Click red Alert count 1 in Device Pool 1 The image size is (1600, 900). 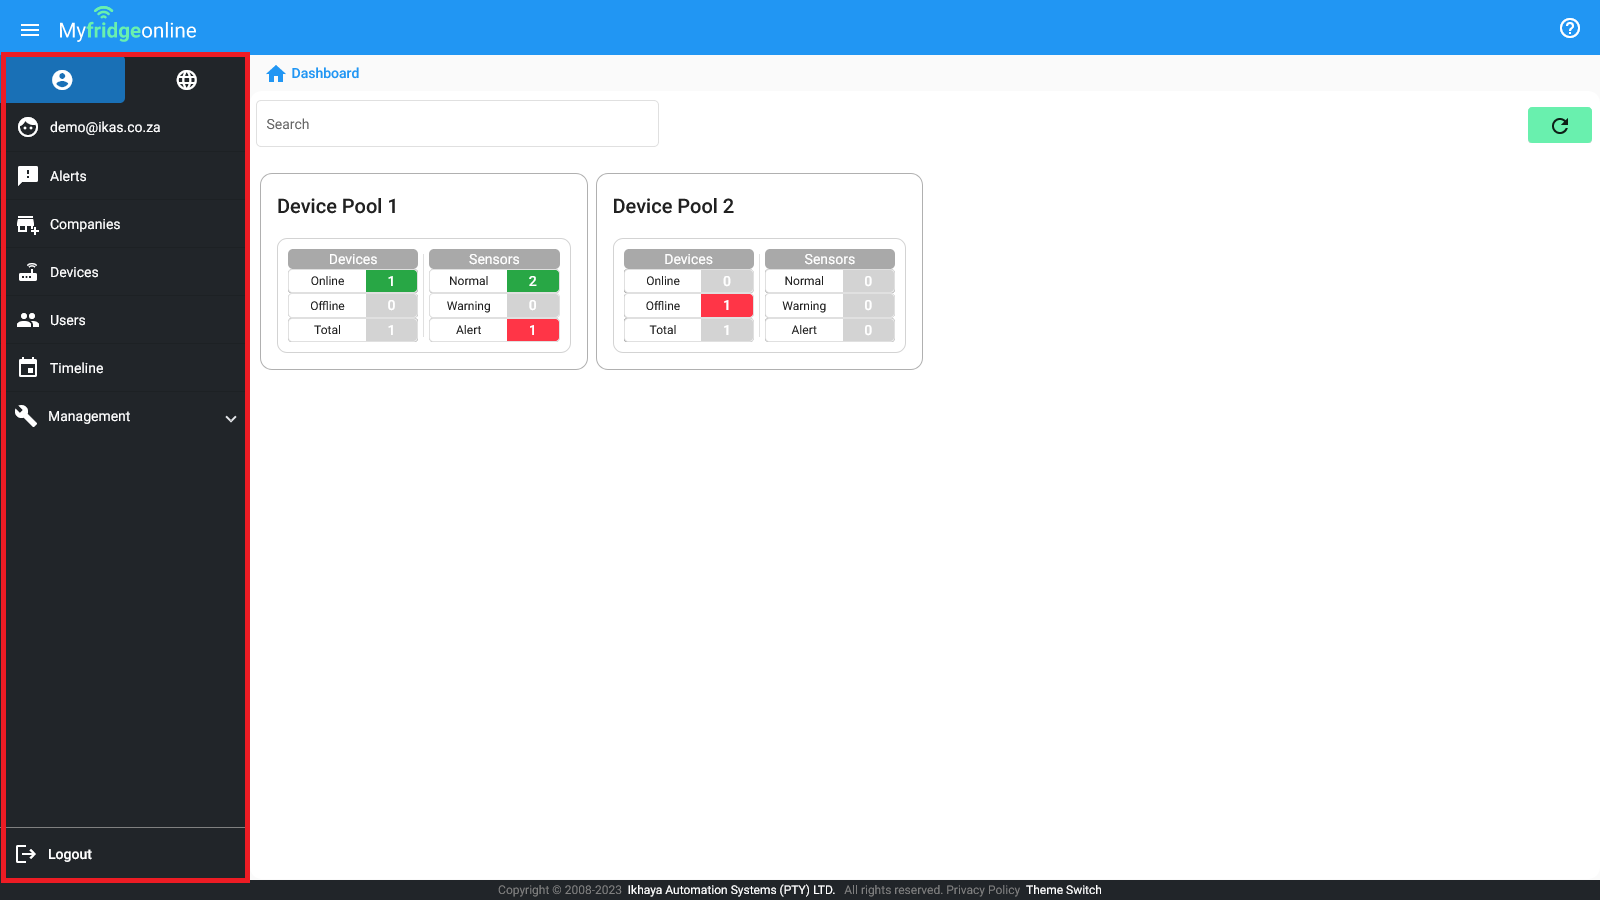tap(532, 330)
